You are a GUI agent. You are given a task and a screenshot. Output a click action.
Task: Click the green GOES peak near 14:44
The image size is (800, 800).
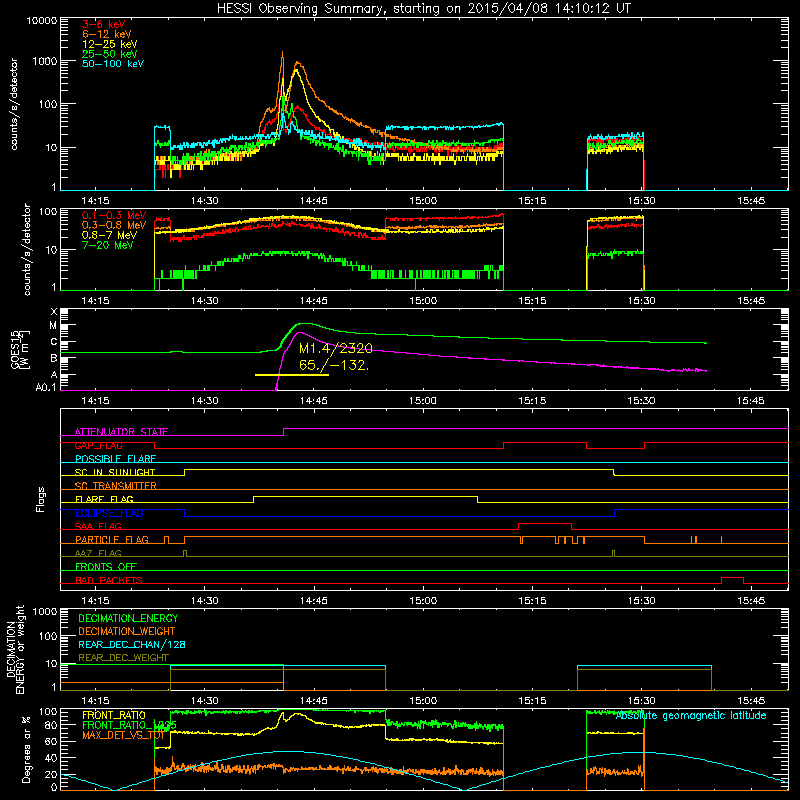pos(304,323)
